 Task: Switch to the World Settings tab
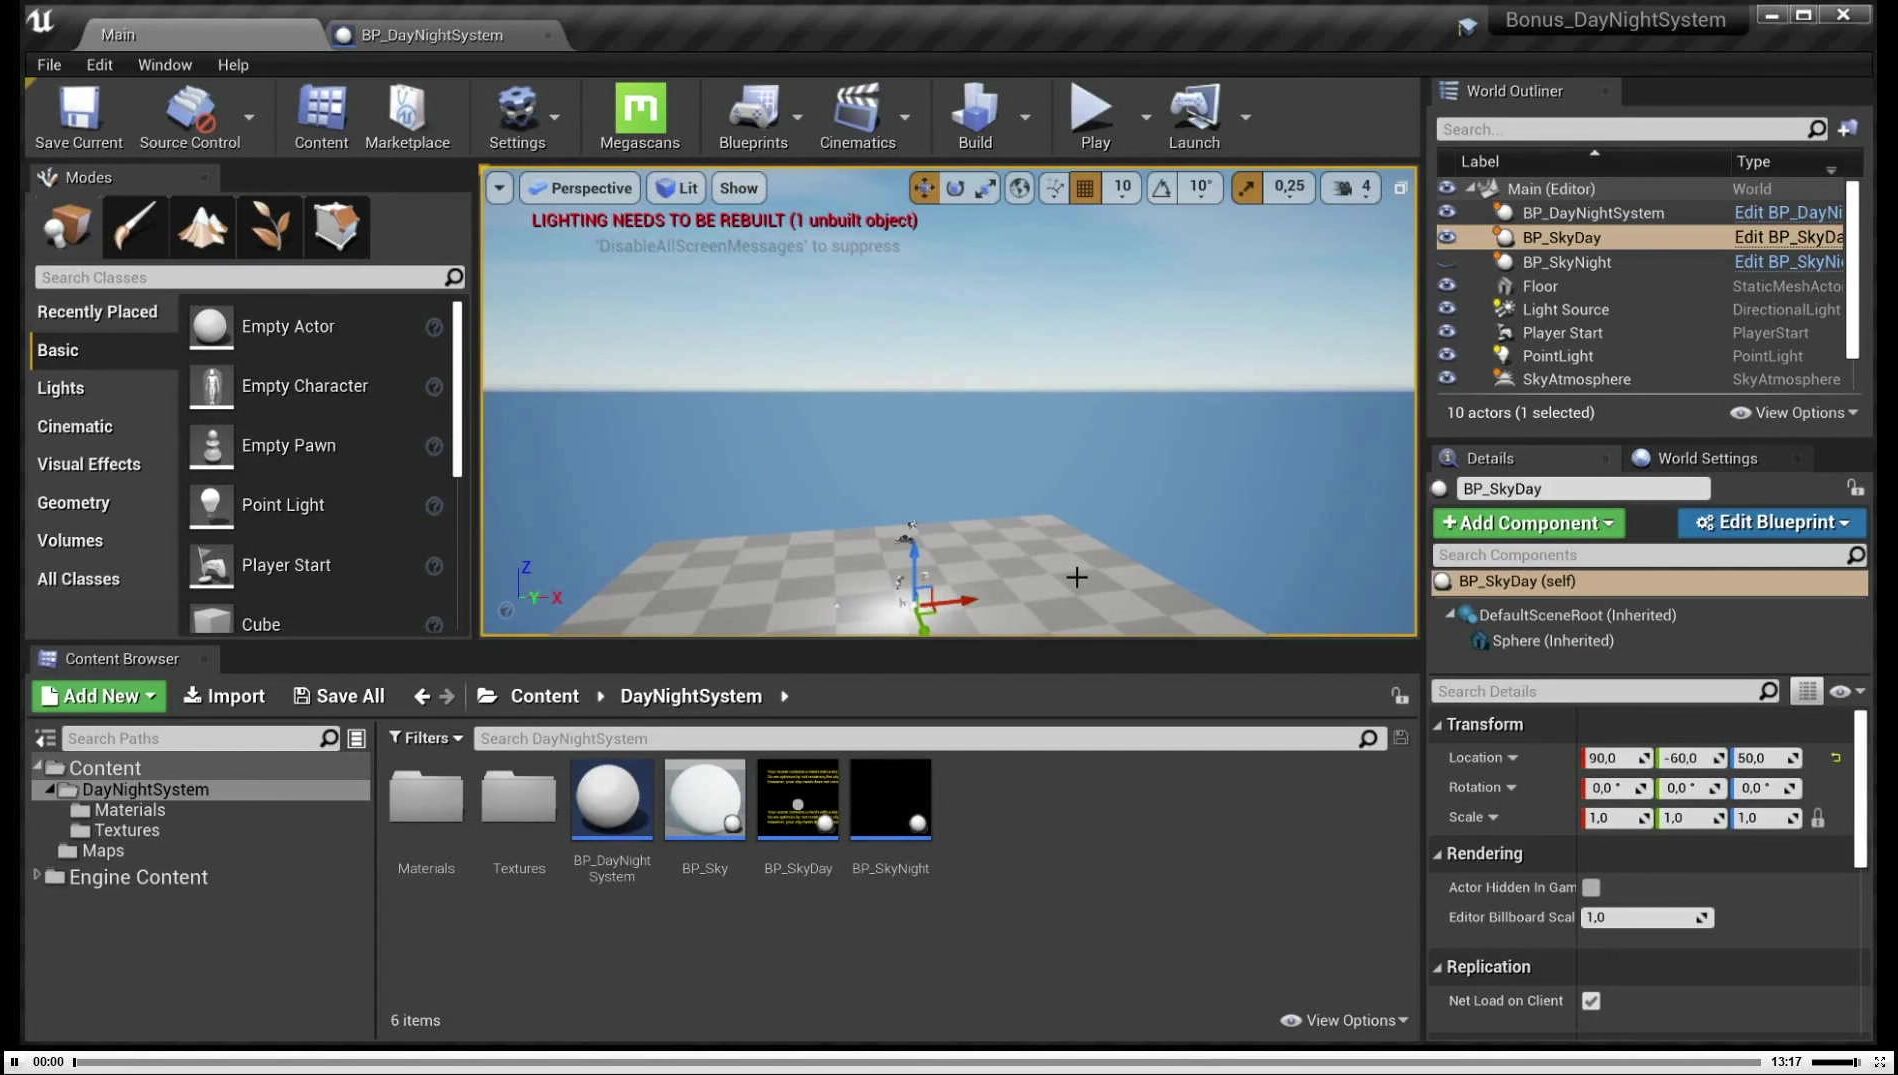tap(1706, 458)
